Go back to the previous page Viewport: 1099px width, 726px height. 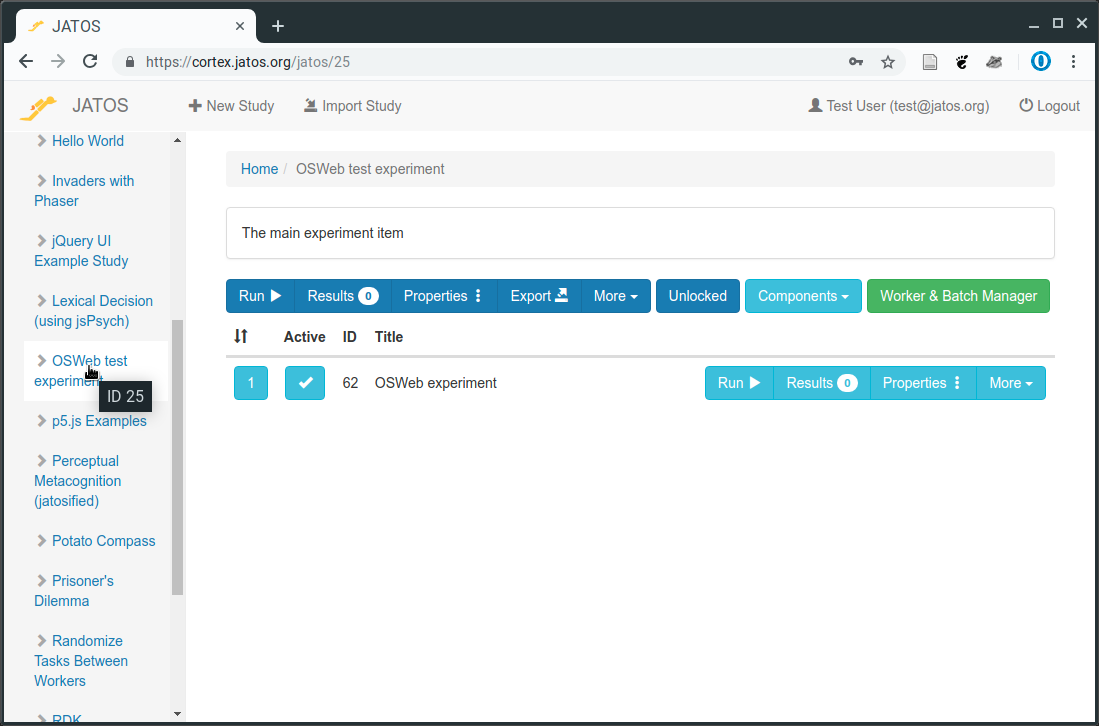click(26, 62)
